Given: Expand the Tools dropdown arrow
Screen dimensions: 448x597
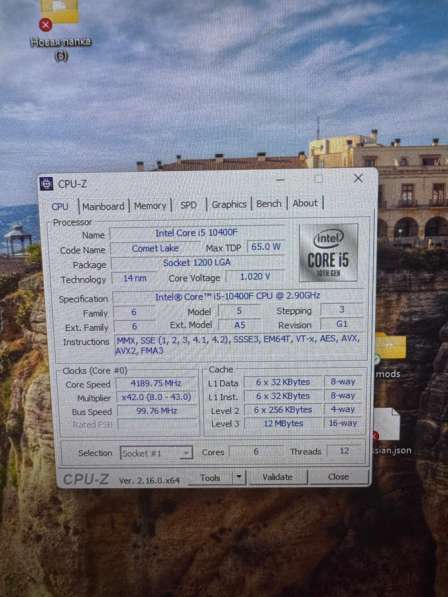Looking at the screenshot, I should (239, 477).
